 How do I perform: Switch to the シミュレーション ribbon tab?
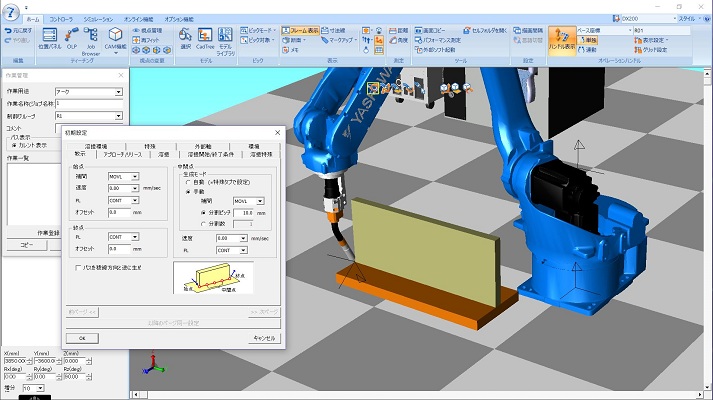(x=97, y=19)
